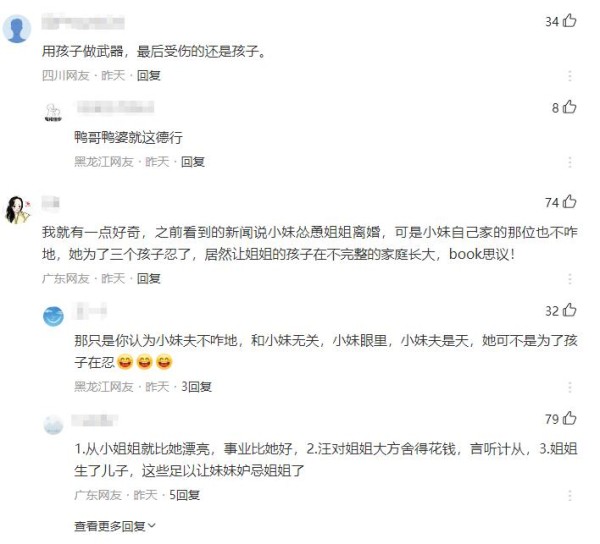This screenshot has width=600, height=544.
Task: Click 回复 under the 鸭哥鸭婆就这德行 comment
Action: tap(192, 162)
